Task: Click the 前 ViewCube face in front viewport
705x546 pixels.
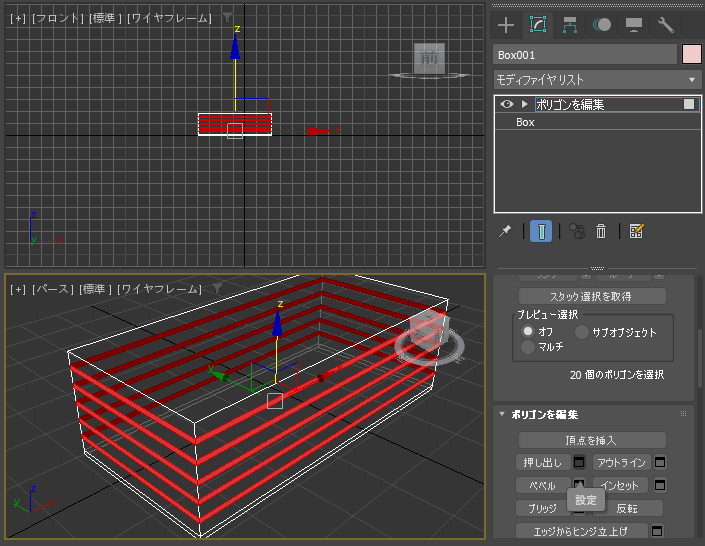Action: [x=429, y=58]
